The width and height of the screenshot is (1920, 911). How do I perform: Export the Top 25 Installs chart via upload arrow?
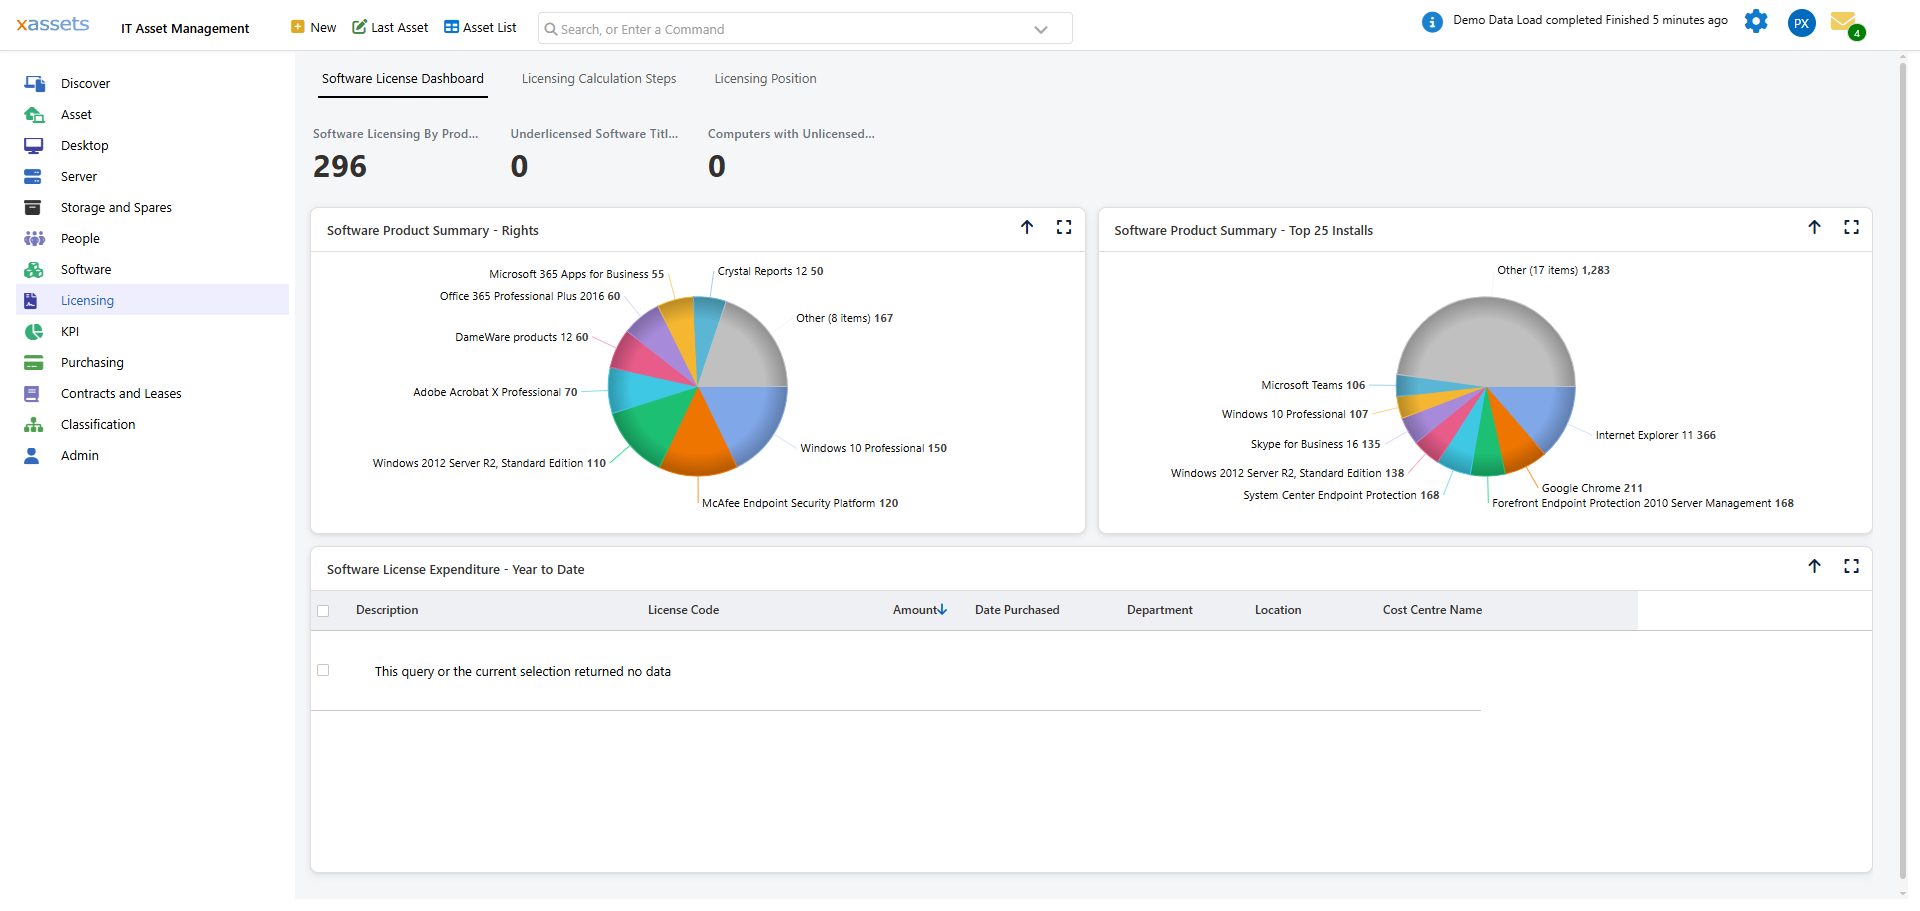(1815, 227)
